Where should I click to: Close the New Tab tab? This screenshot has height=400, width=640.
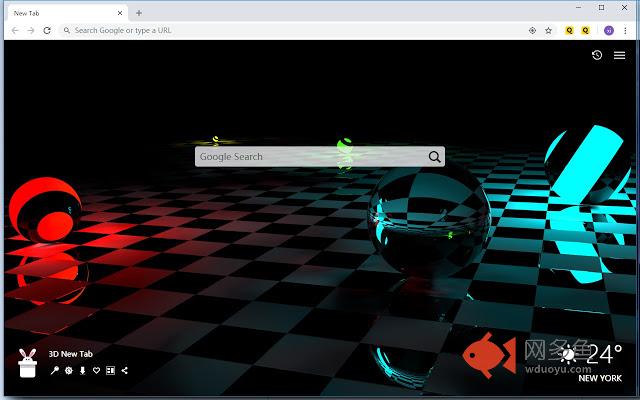(x=120, y=13)
